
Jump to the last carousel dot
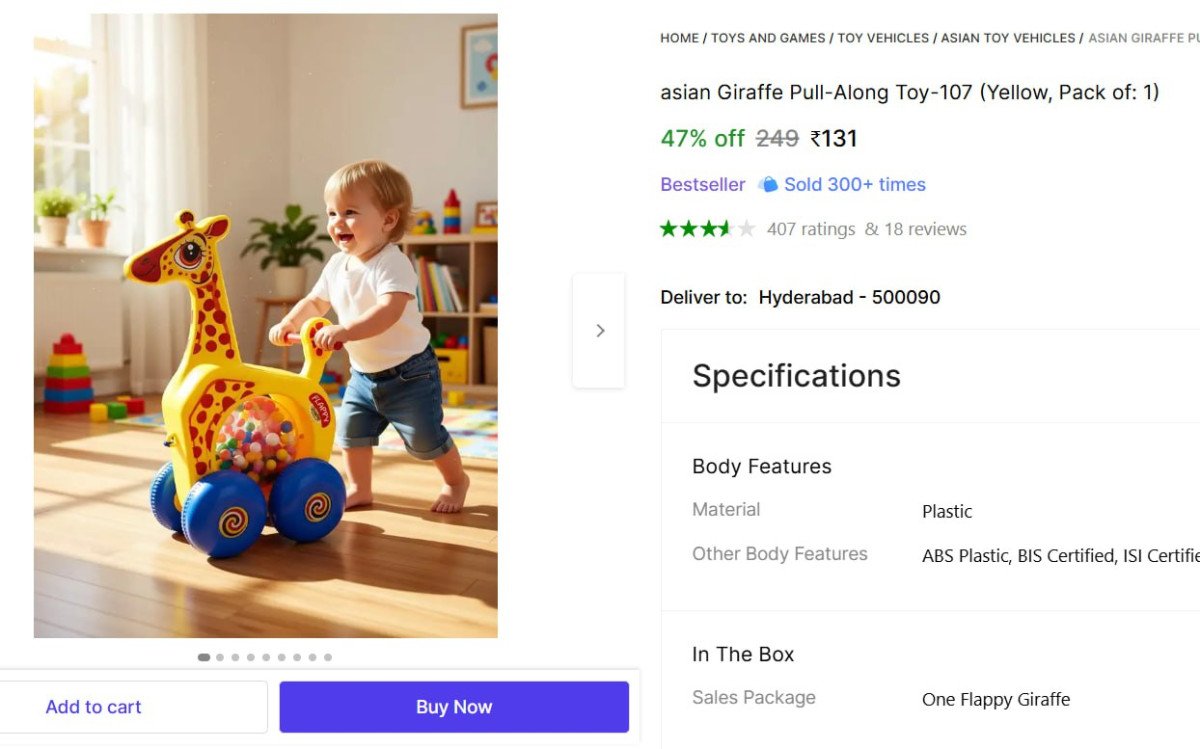328,657
